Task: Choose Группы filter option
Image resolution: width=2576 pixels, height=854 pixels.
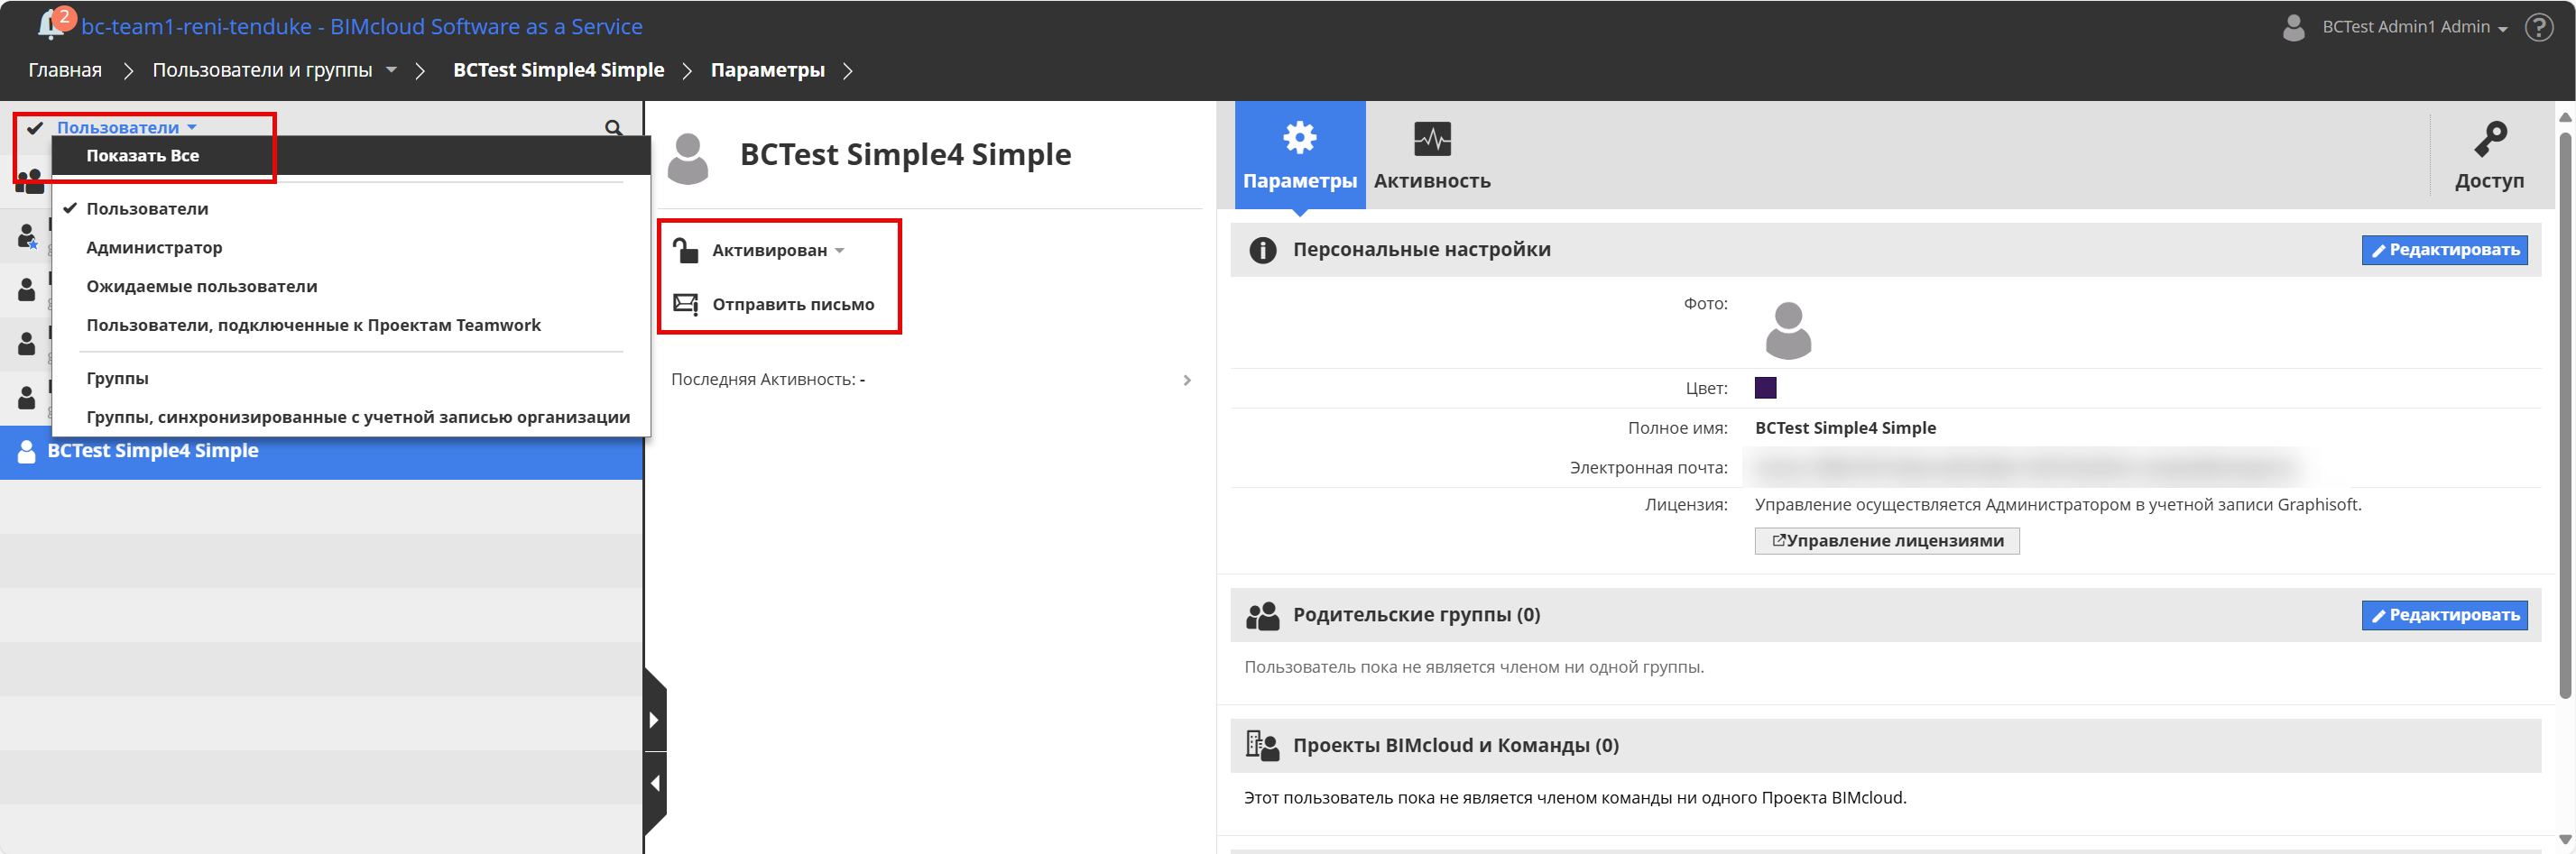Action: [x=350, y=379]
